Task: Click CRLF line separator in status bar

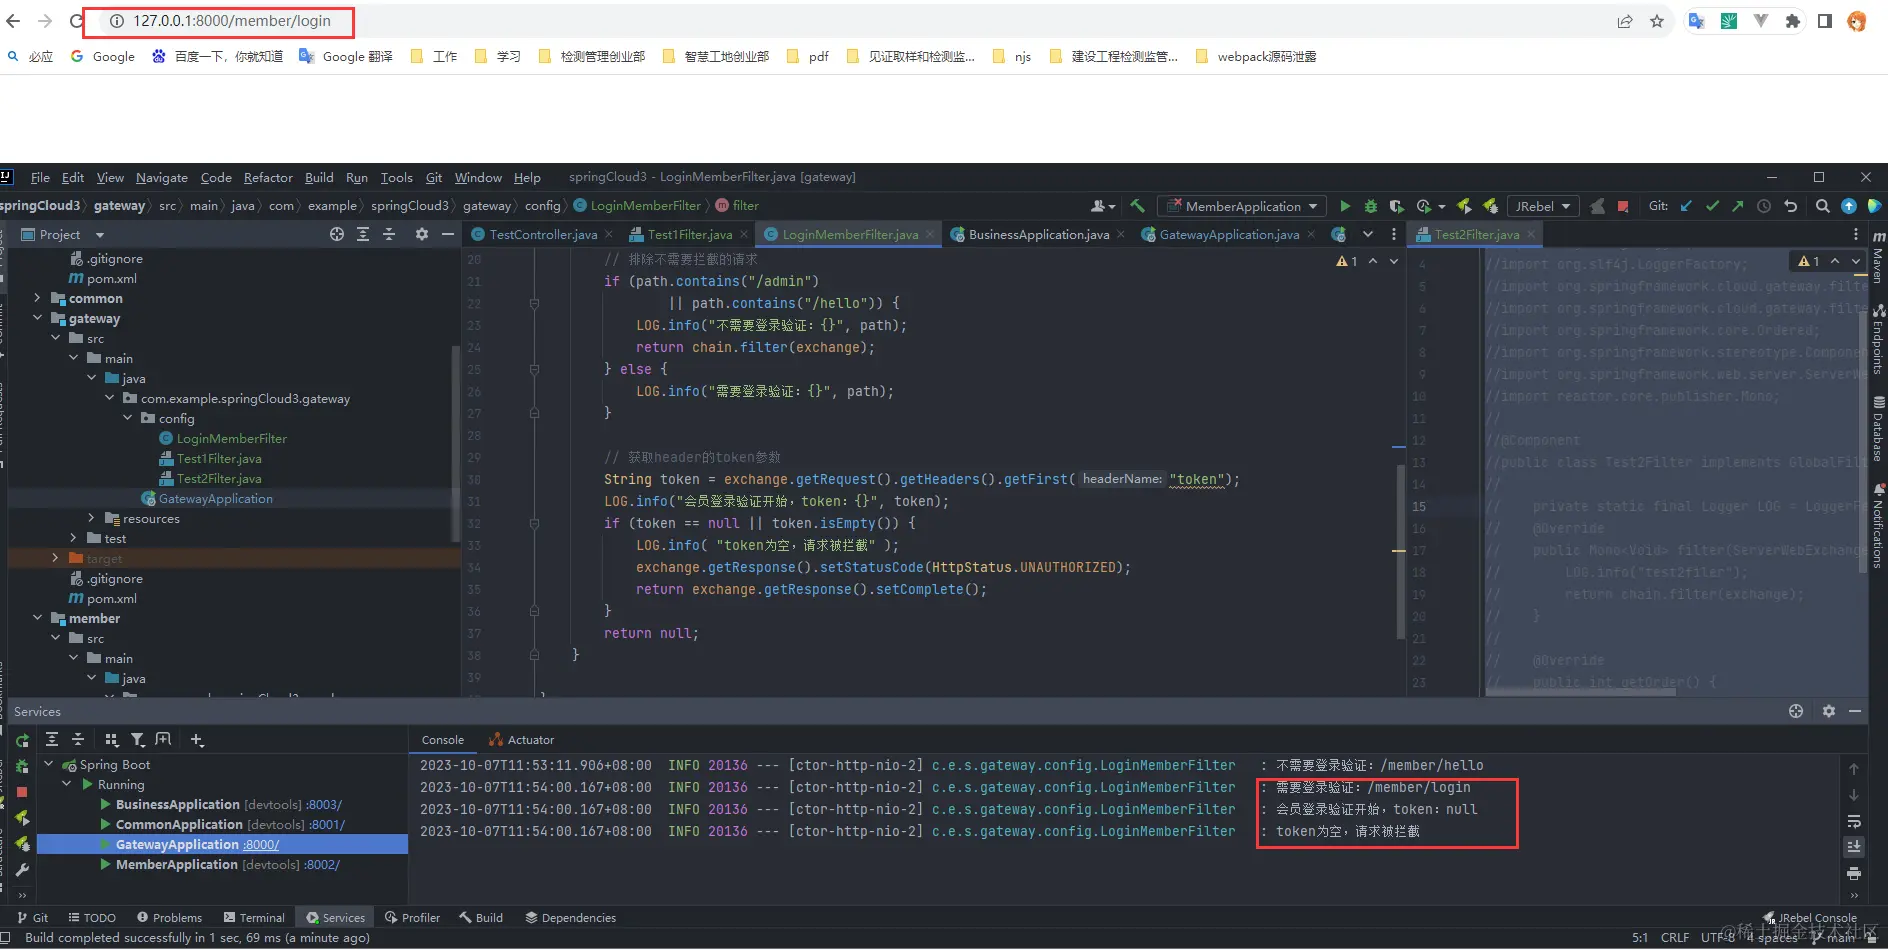Action: (1675, 938)
